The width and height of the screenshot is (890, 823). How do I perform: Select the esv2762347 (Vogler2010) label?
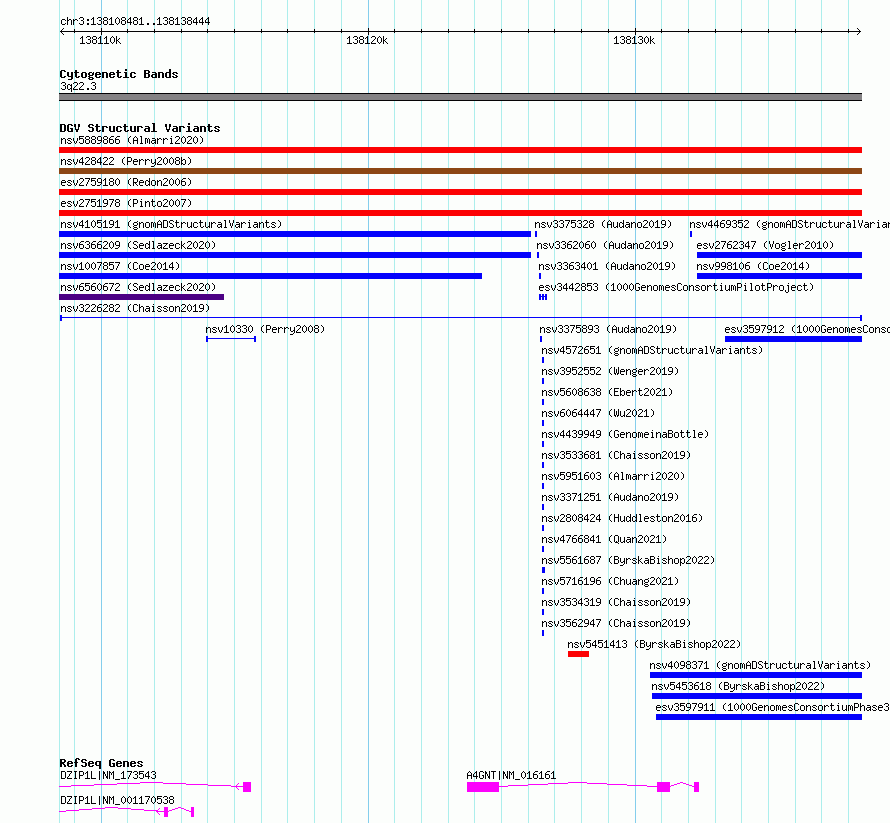coord(765,245)
